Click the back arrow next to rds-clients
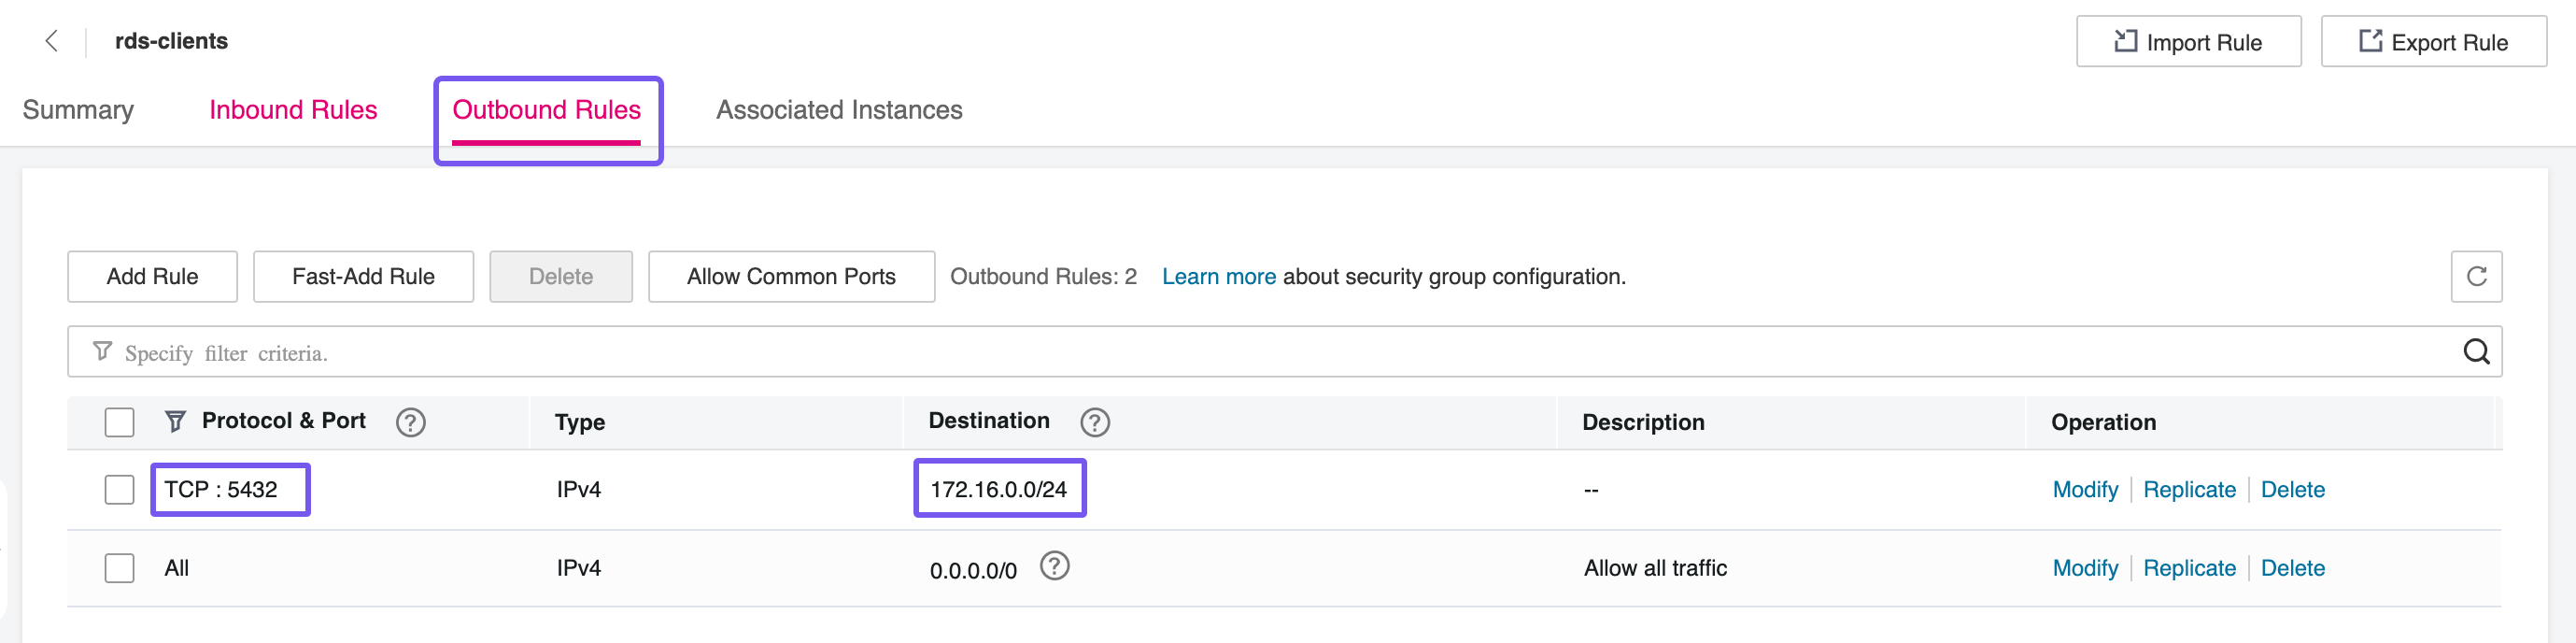Image resolution: width=2576 pixels, height=643 pixels. pos(52,41)
